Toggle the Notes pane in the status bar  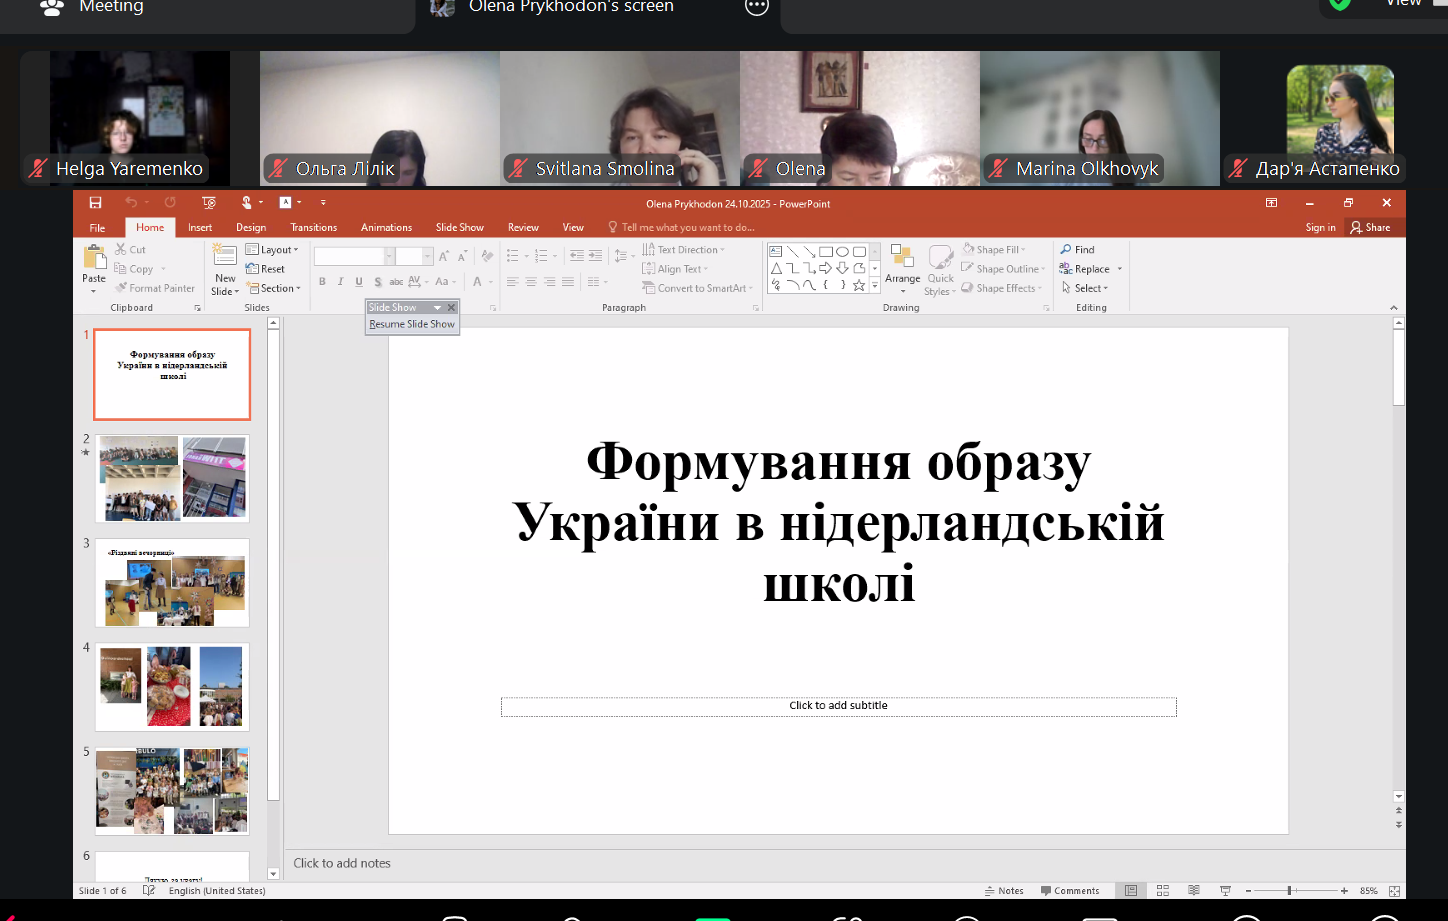[x=1004, y=890]
